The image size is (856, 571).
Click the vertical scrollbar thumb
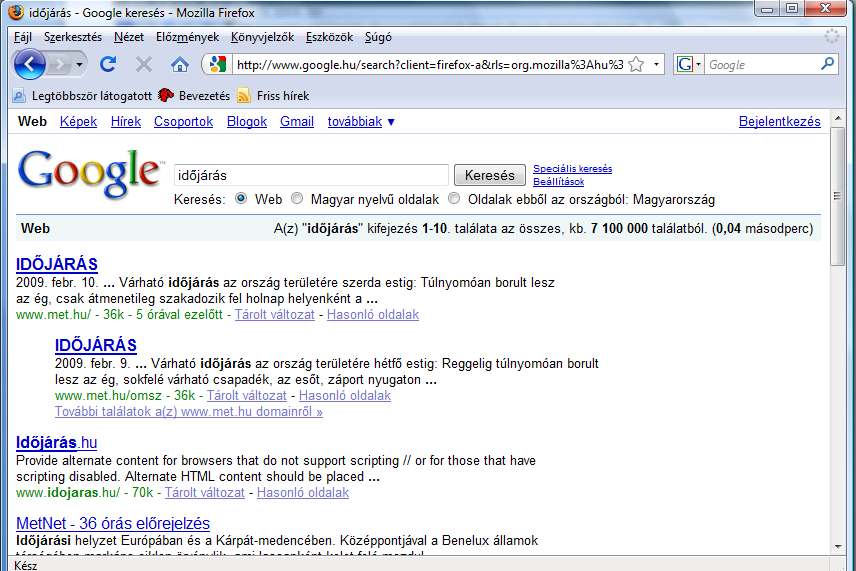pos(838,196)
